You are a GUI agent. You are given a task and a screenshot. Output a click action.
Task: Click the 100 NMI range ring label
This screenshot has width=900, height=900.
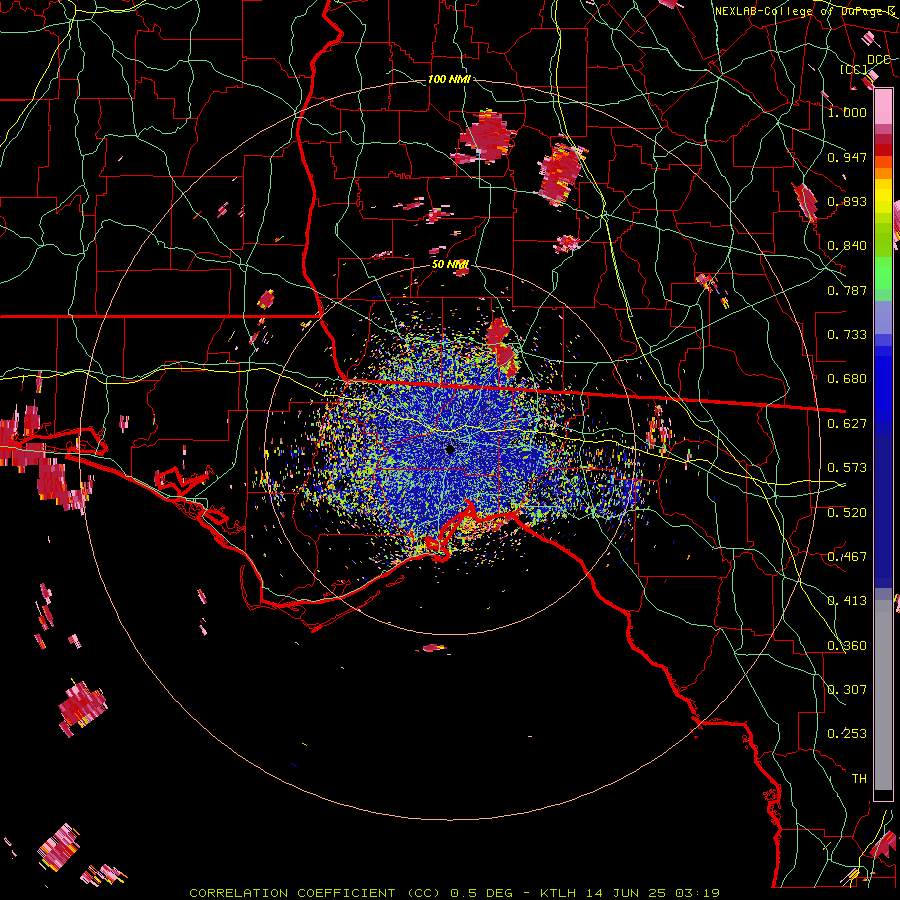(449, 79)
